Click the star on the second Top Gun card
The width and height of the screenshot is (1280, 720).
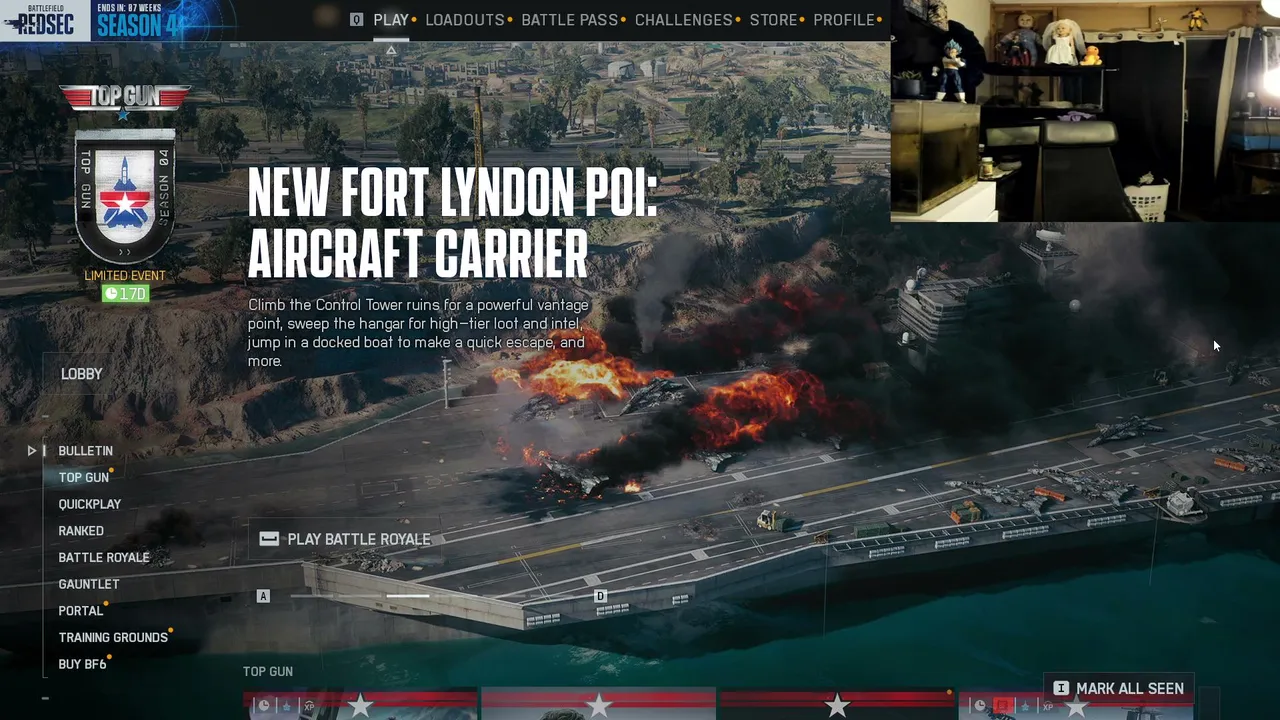tap(598, 706)
